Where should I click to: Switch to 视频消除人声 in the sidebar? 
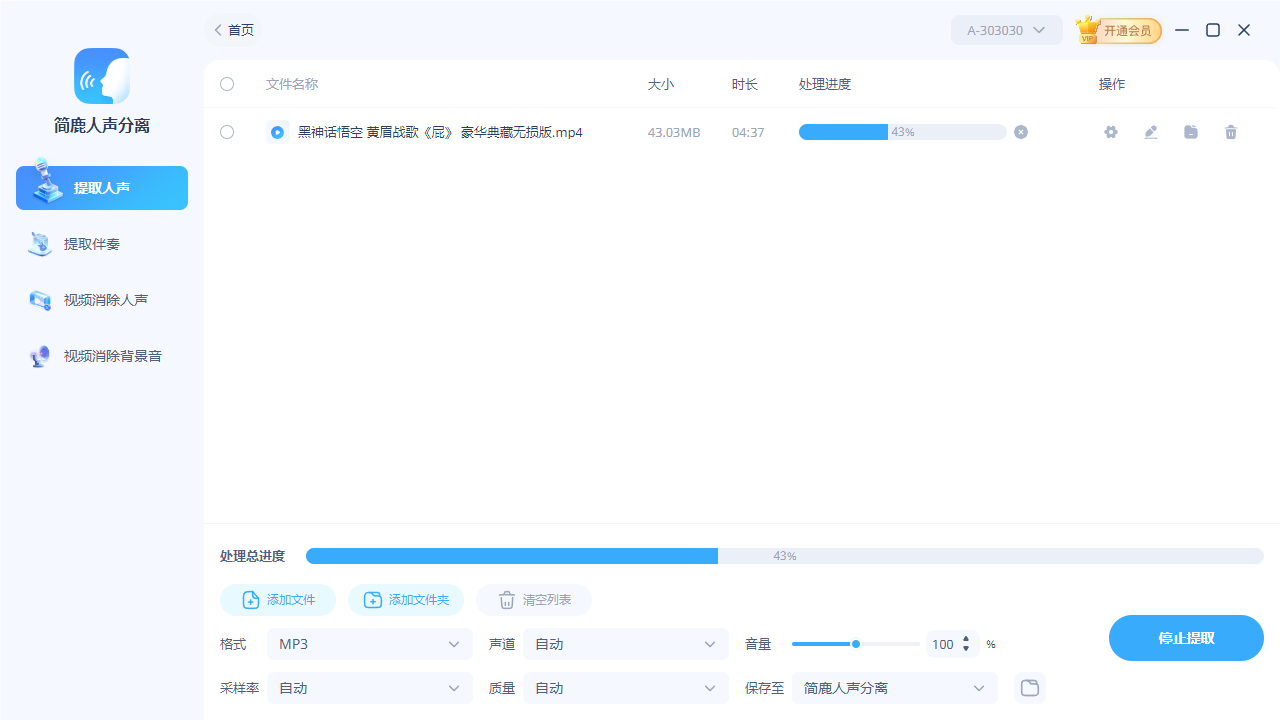click(x=101, y=299)
